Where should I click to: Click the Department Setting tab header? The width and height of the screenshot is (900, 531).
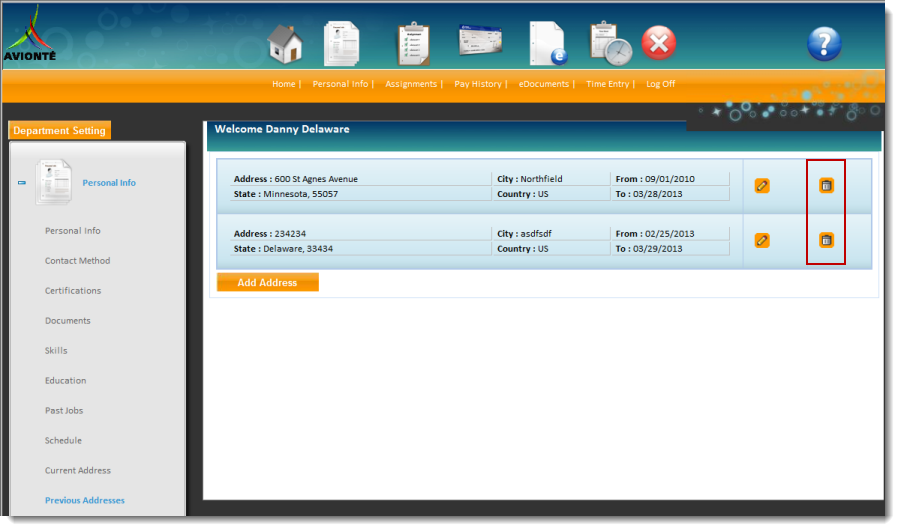tap(58, 131)
